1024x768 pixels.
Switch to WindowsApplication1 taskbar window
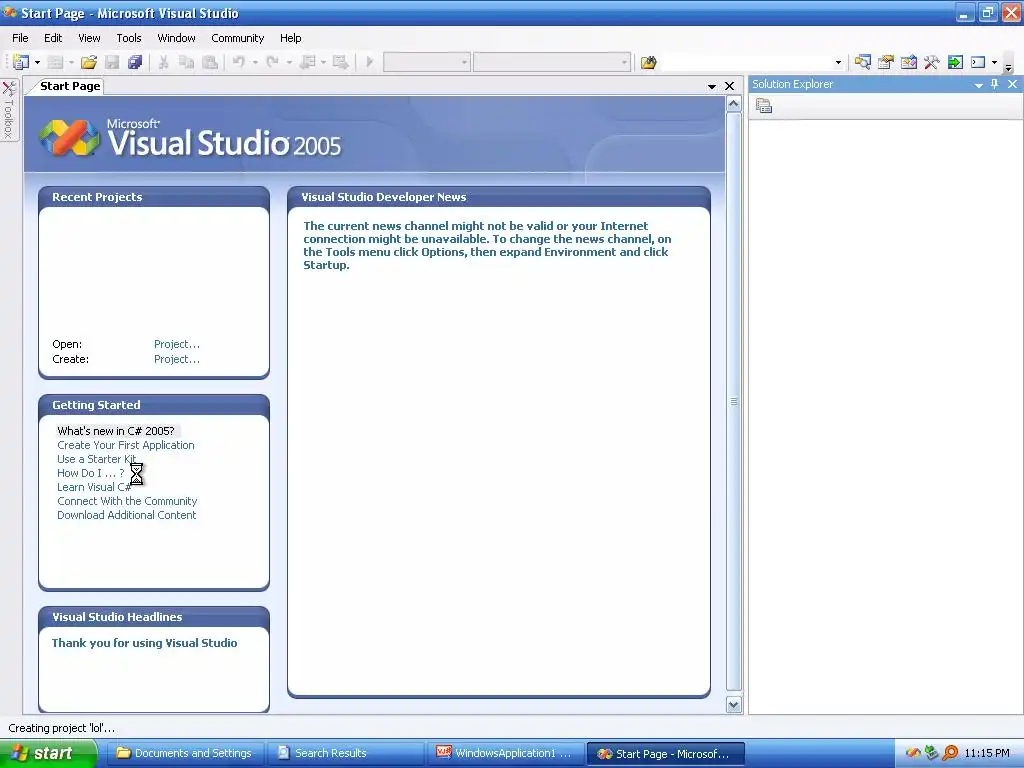(x=505, y=754)
